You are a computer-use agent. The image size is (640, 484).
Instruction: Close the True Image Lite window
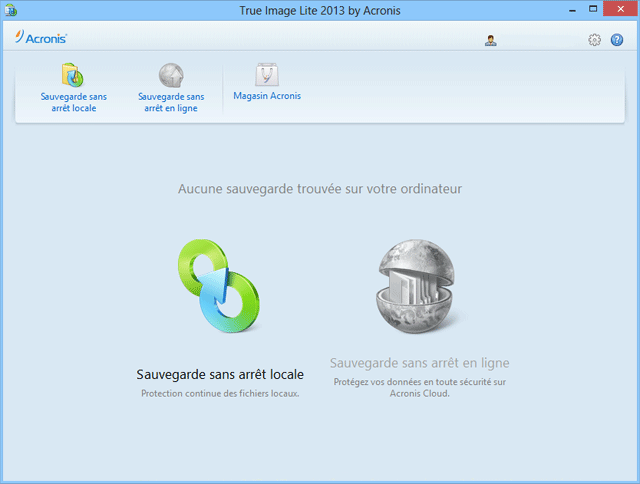(x=621, y=9)
